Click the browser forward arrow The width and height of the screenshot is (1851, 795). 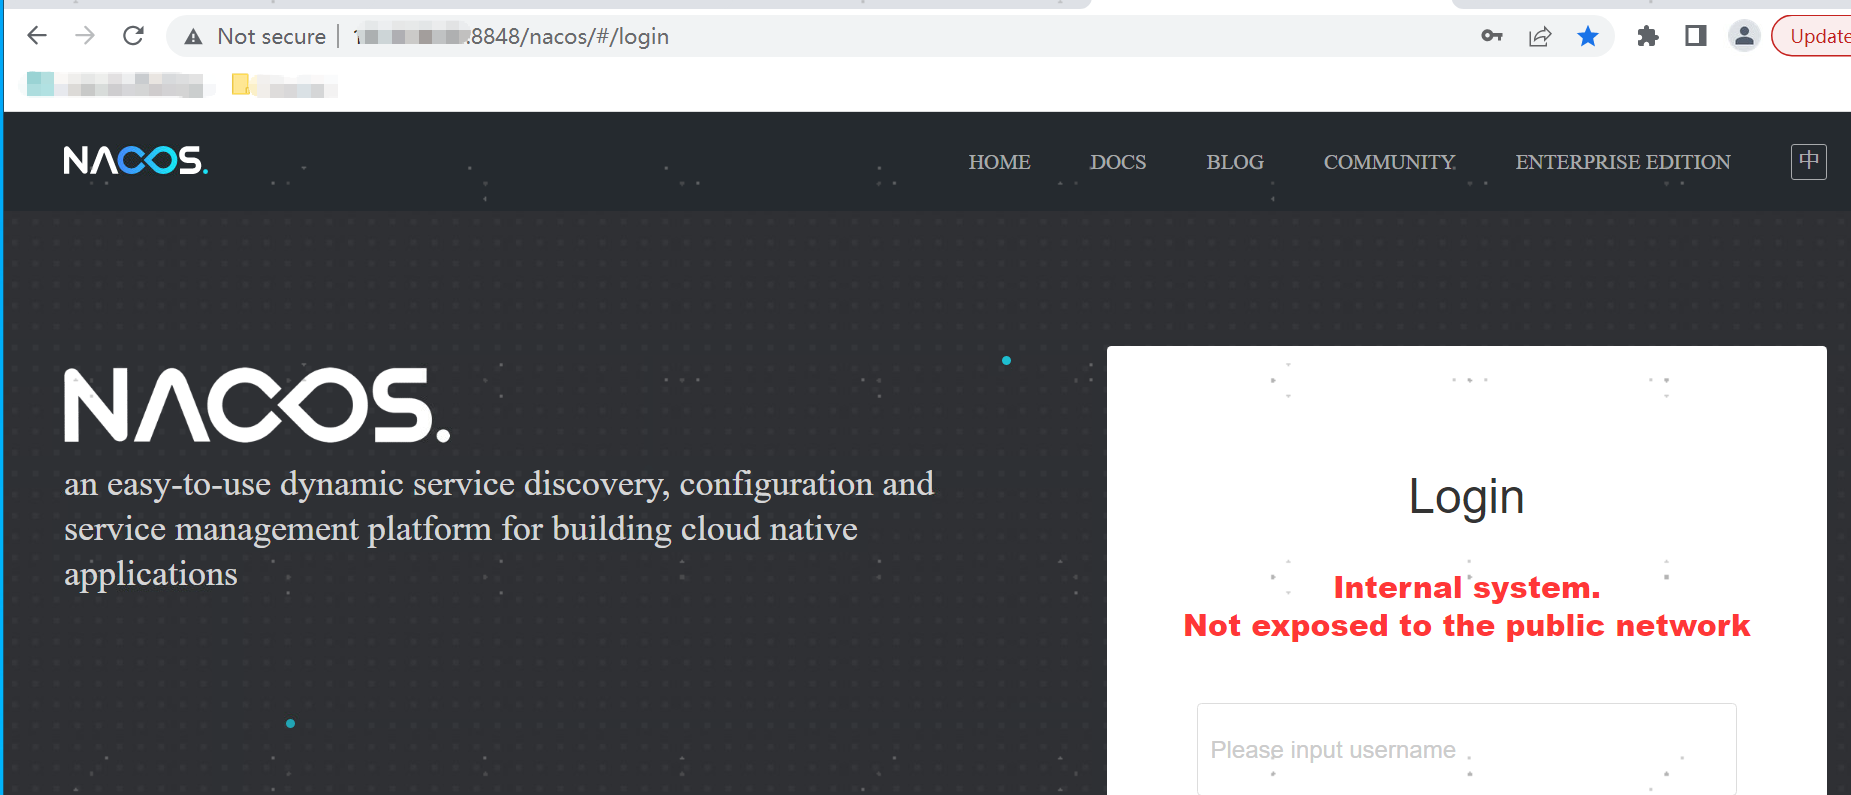click(85, 36)
